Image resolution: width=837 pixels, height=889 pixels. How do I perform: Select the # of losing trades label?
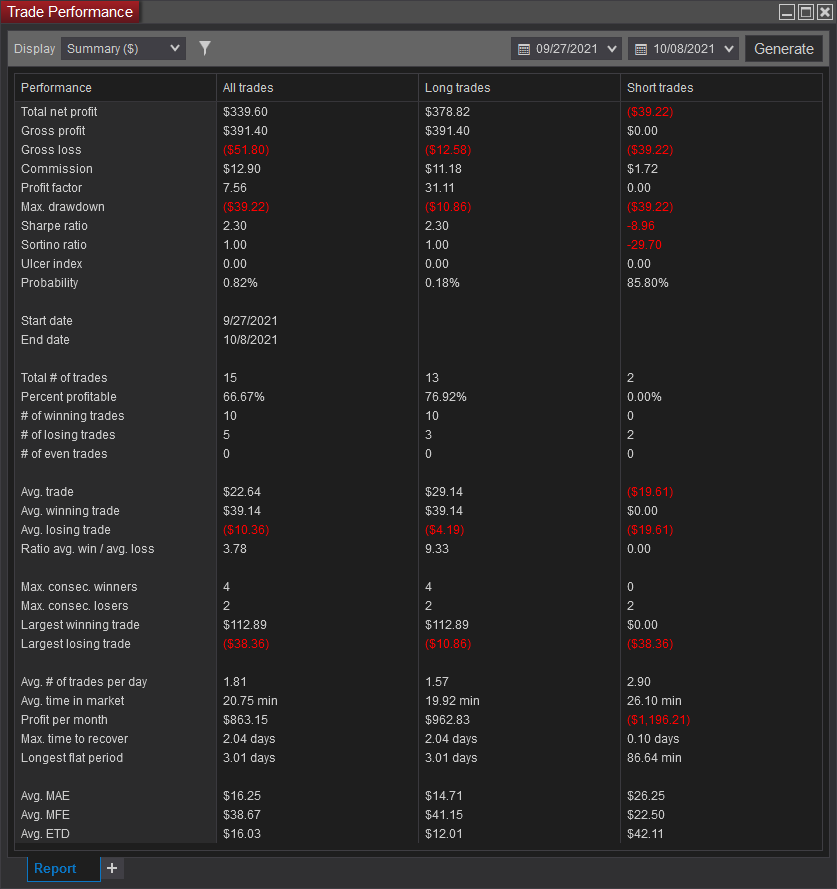(68, 435)
